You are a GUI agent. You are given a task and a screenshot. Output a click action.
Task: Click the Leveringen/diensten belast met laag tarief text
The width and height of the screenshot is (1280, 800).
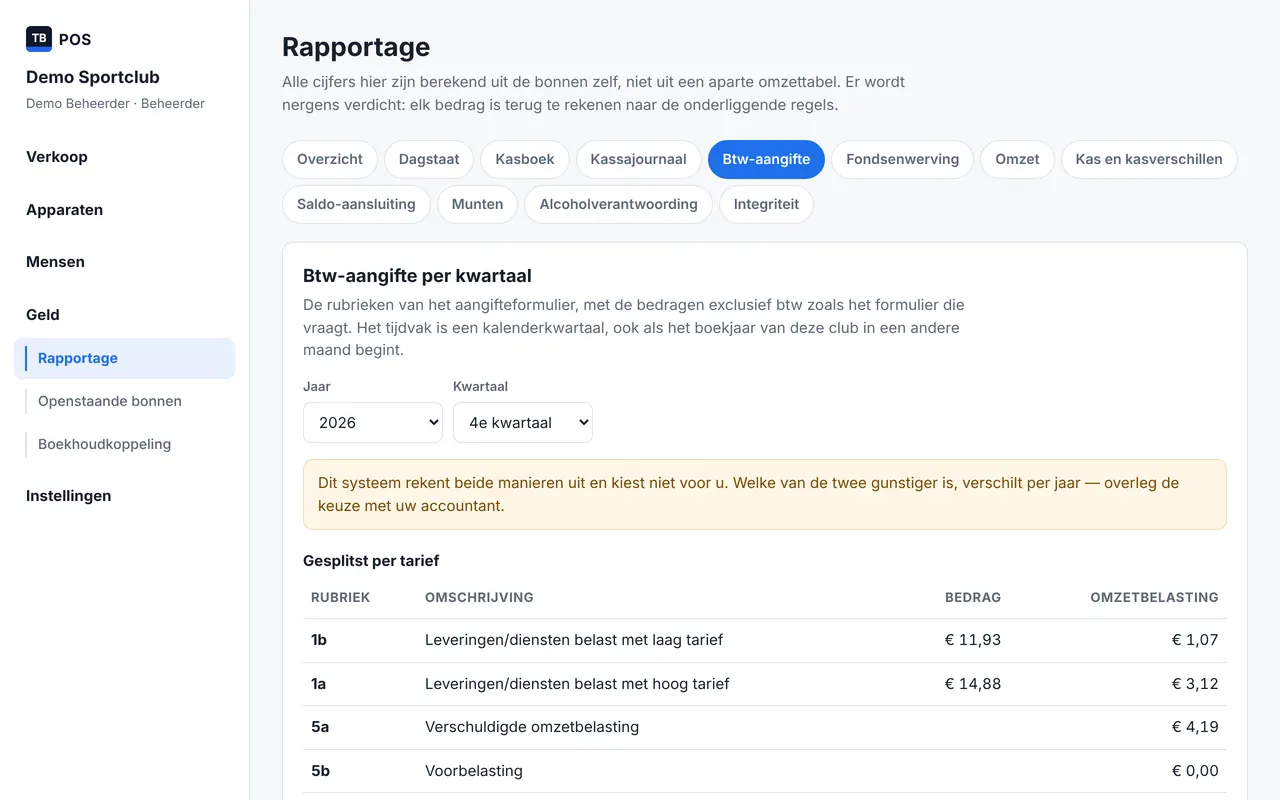click(x=574, y=640)
